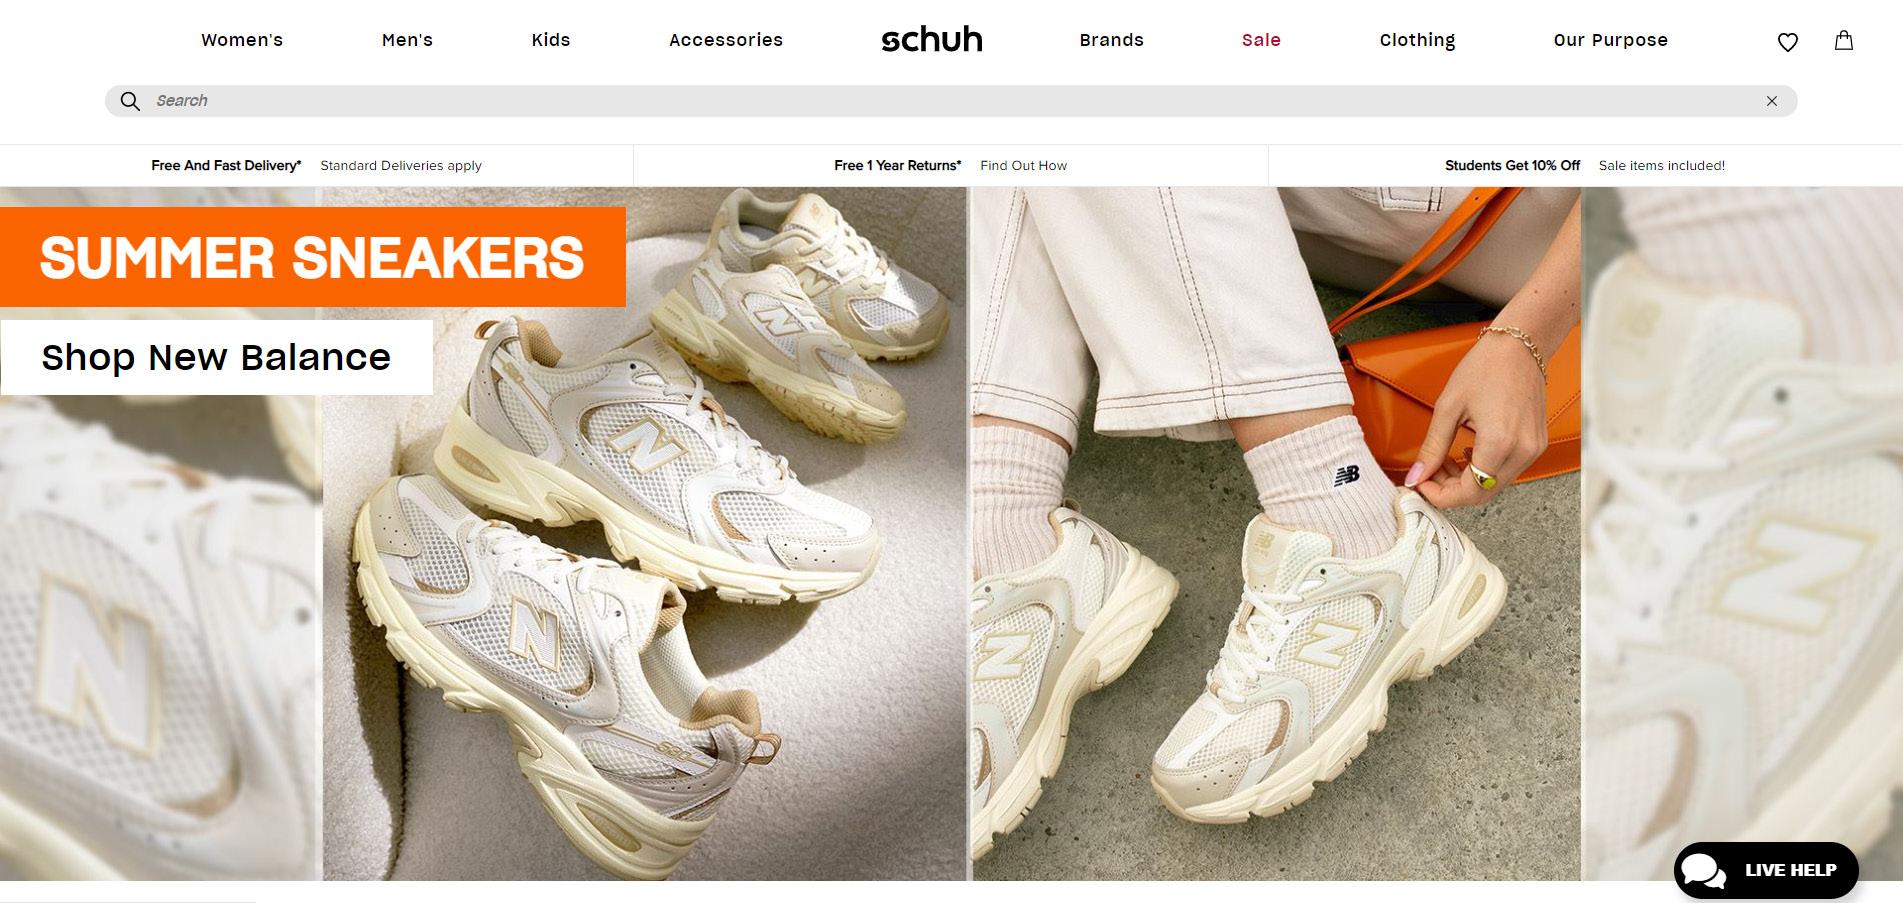Viewport: 1903px width, 903px height.
Task: Click the Summer Sneakers banner heading
Action: pos(312,257)
